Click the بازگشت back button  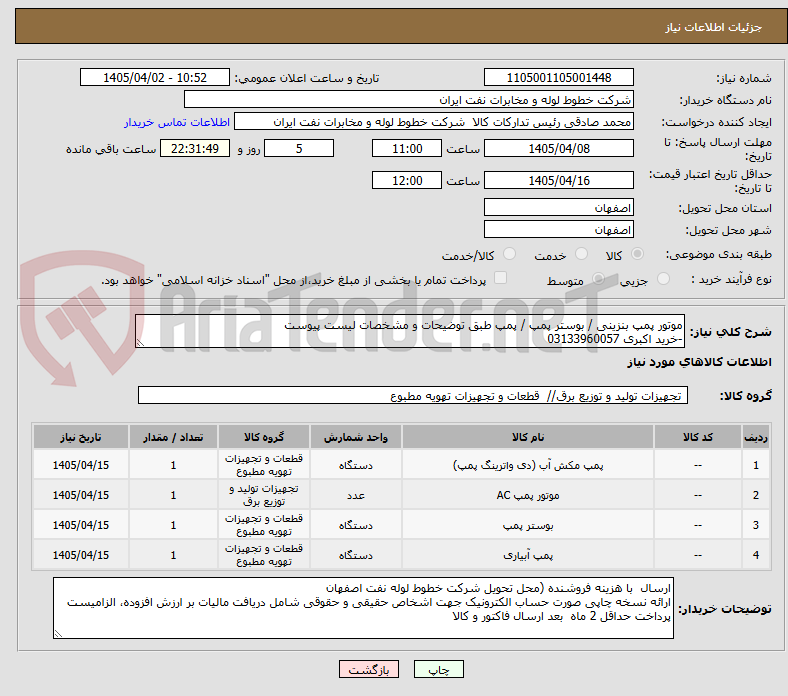click(x=369, y=669)
